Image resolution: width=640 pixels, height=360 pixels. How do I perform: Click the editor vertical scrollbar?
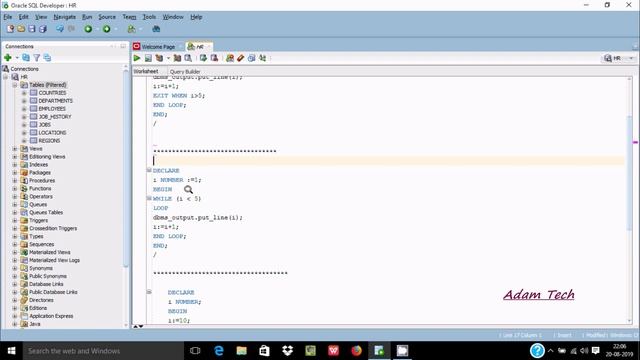pyautogui.click(x=629, y=173)
